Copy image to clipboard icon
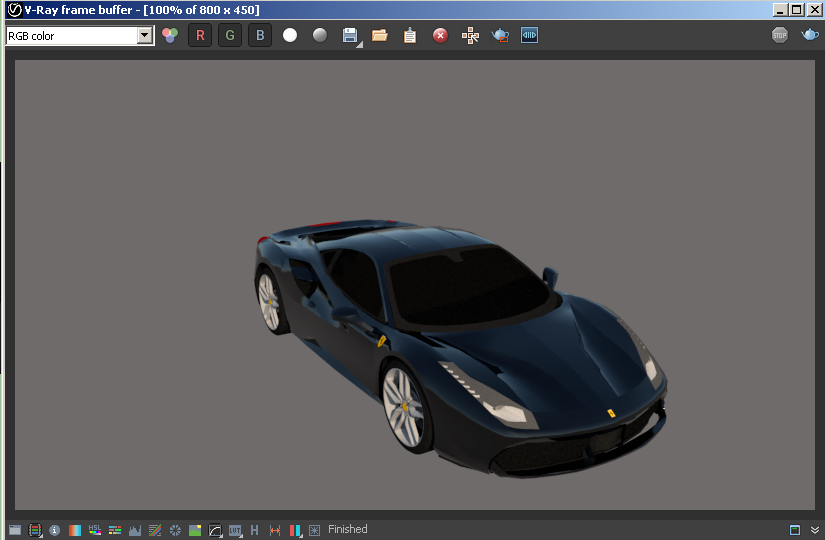The image size is (826, 540). (410, 35)
